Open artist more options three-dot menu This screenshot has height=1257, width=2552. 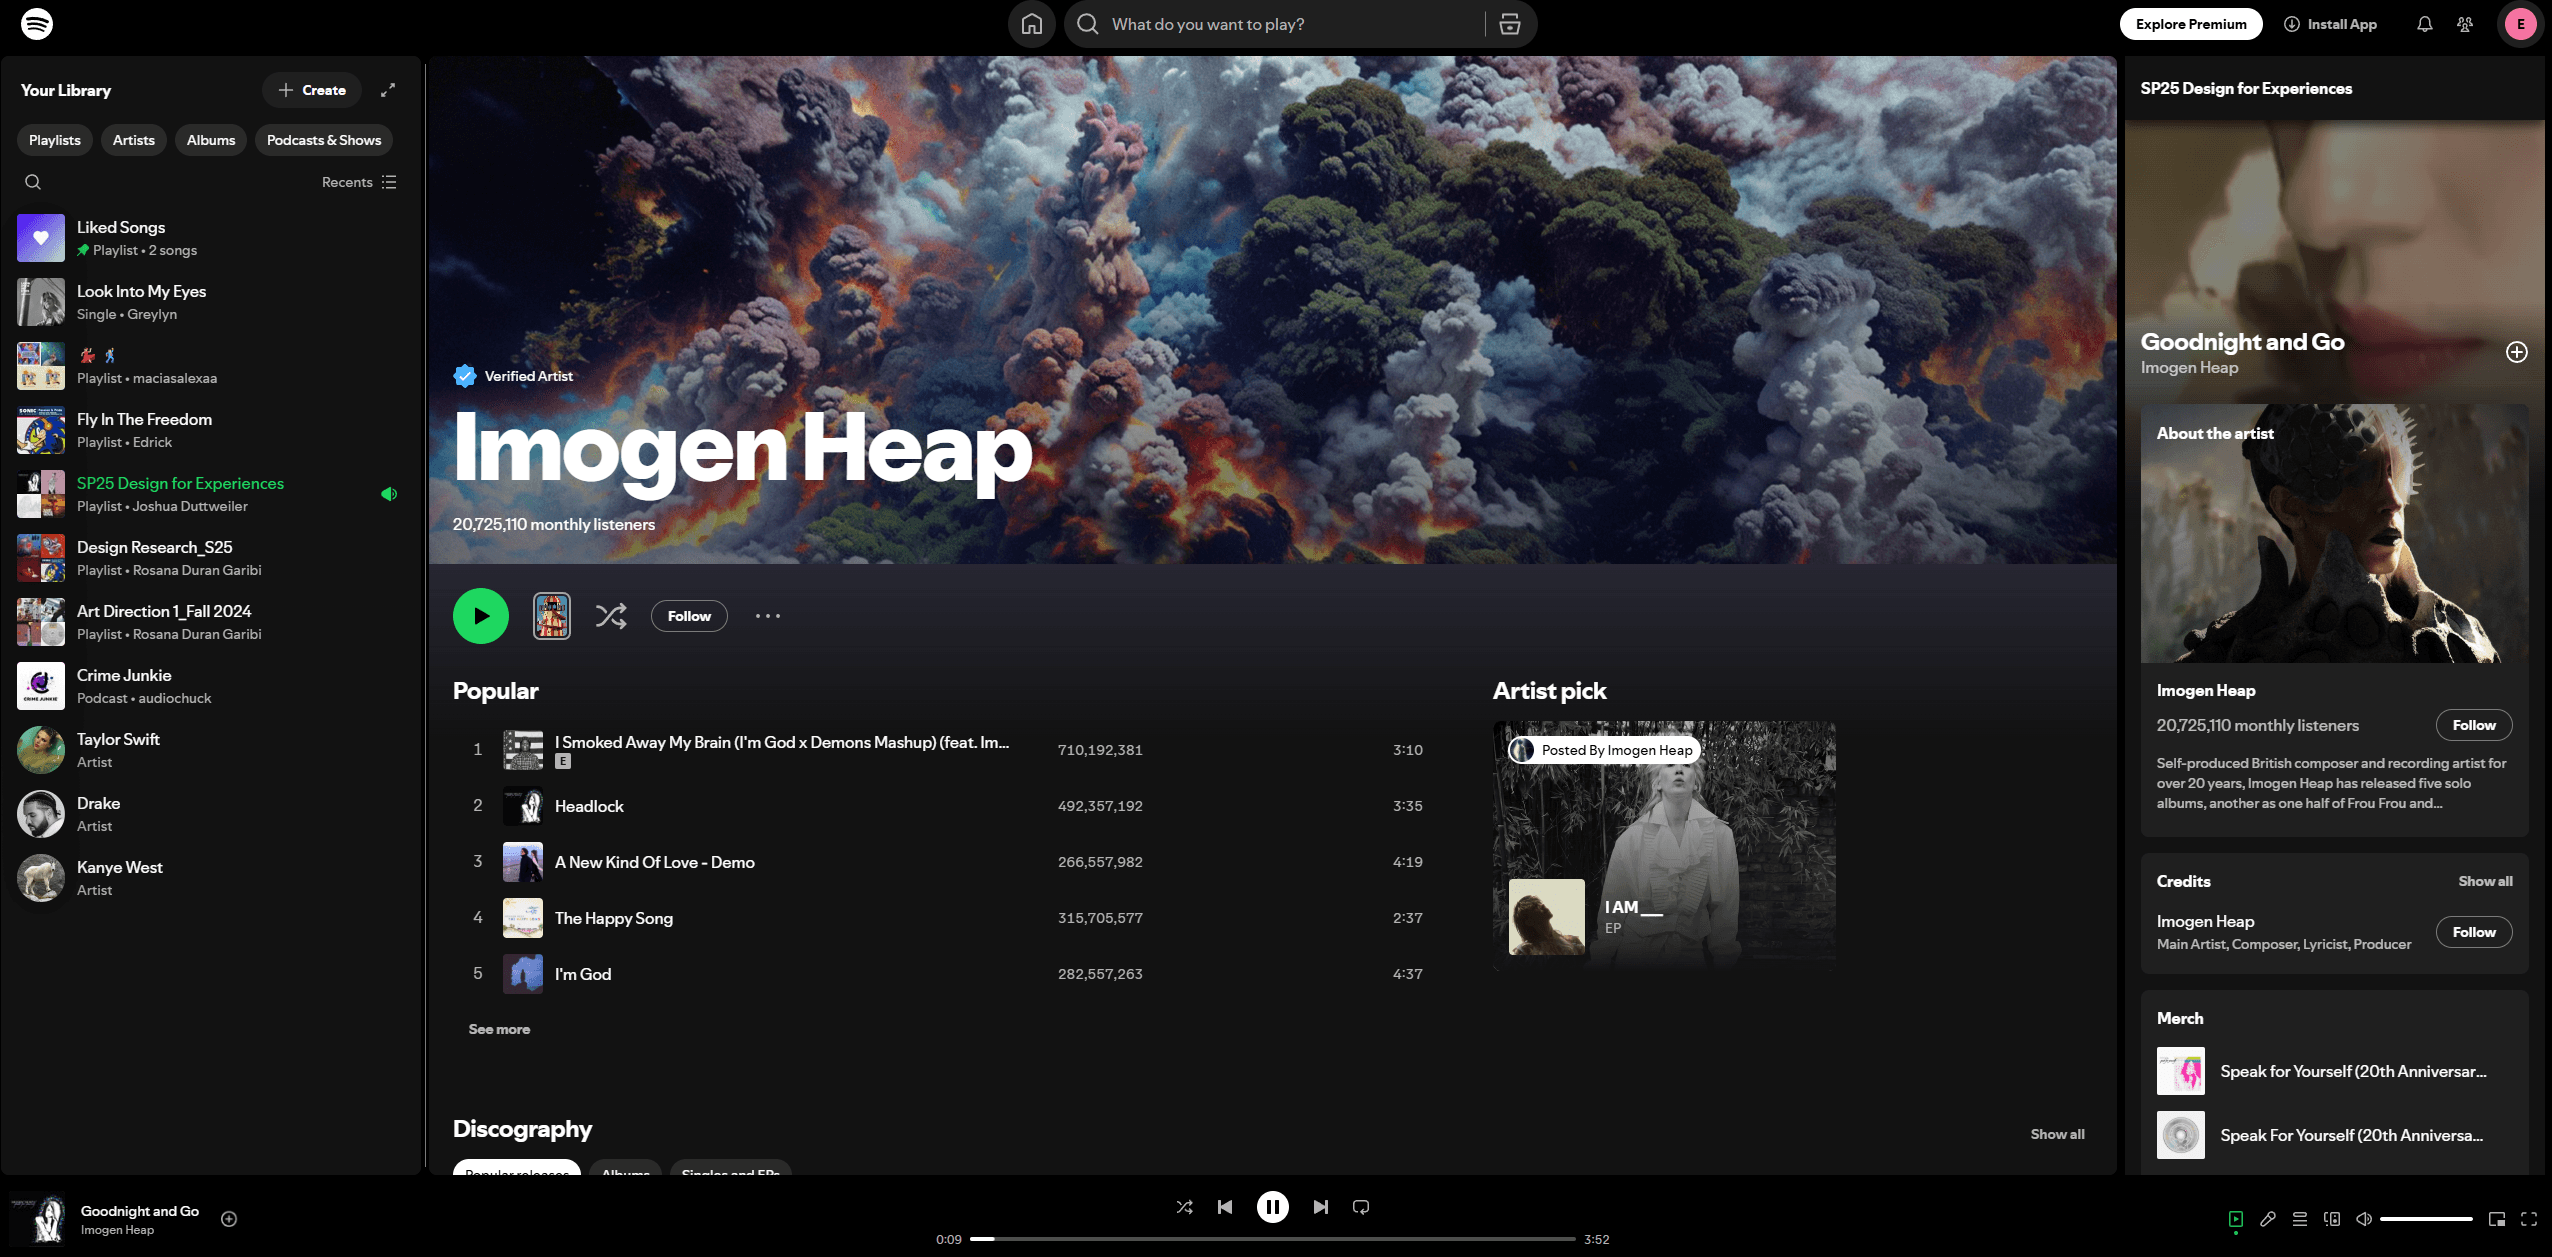(768, 616)
